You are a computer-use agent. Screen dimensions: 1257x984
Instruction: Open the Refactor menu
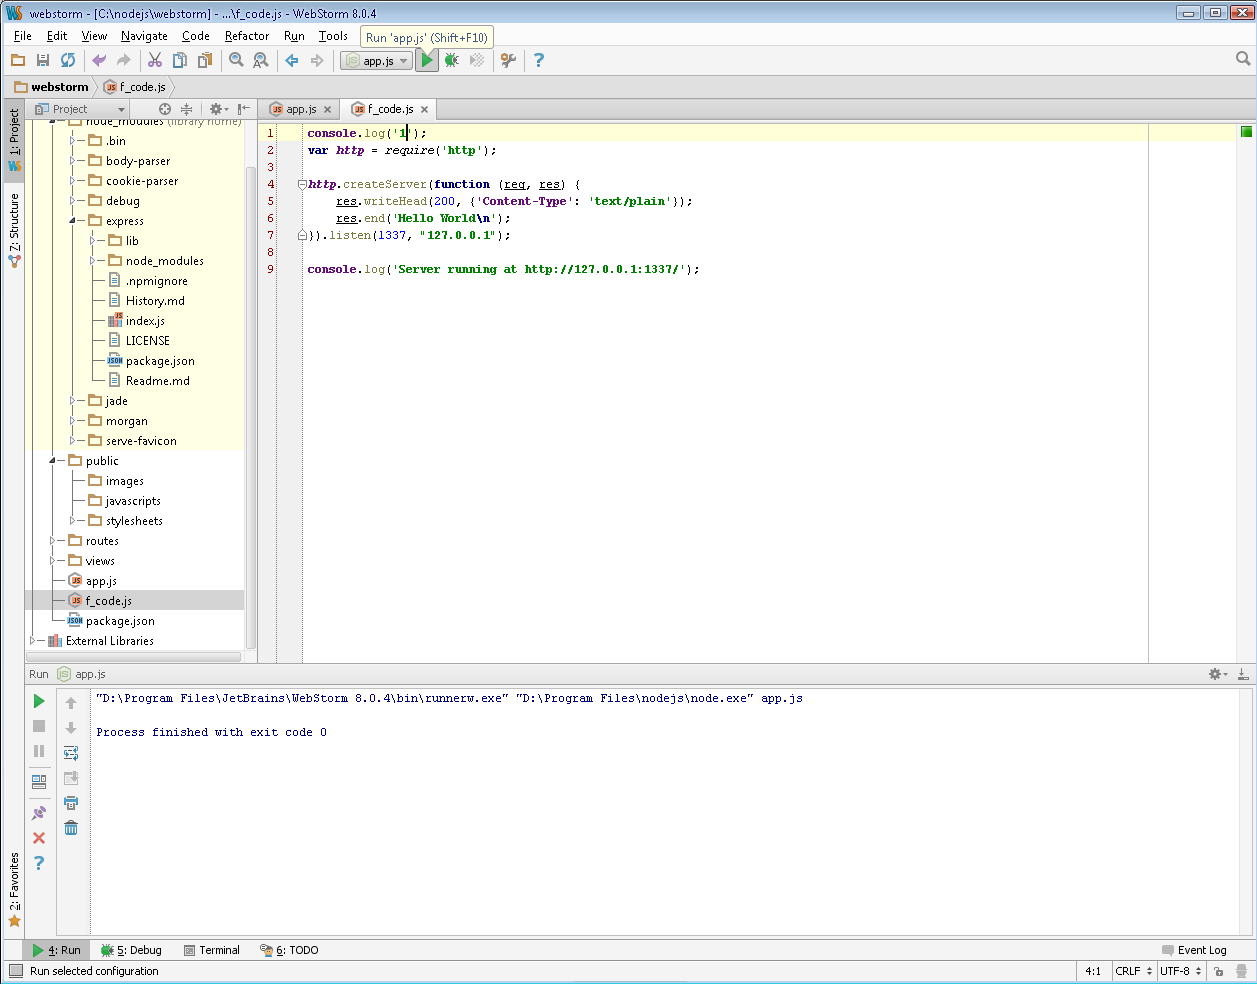coord(247,36)
